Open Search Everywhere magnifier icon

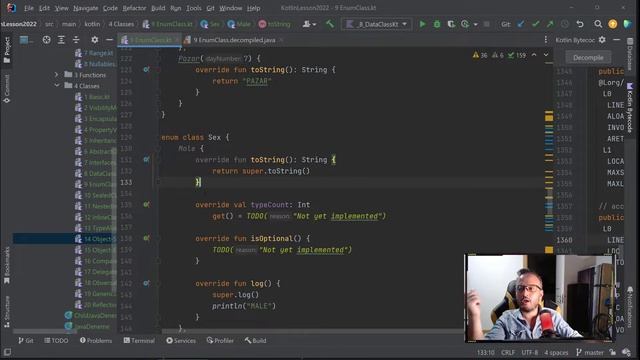pos(598,24)
